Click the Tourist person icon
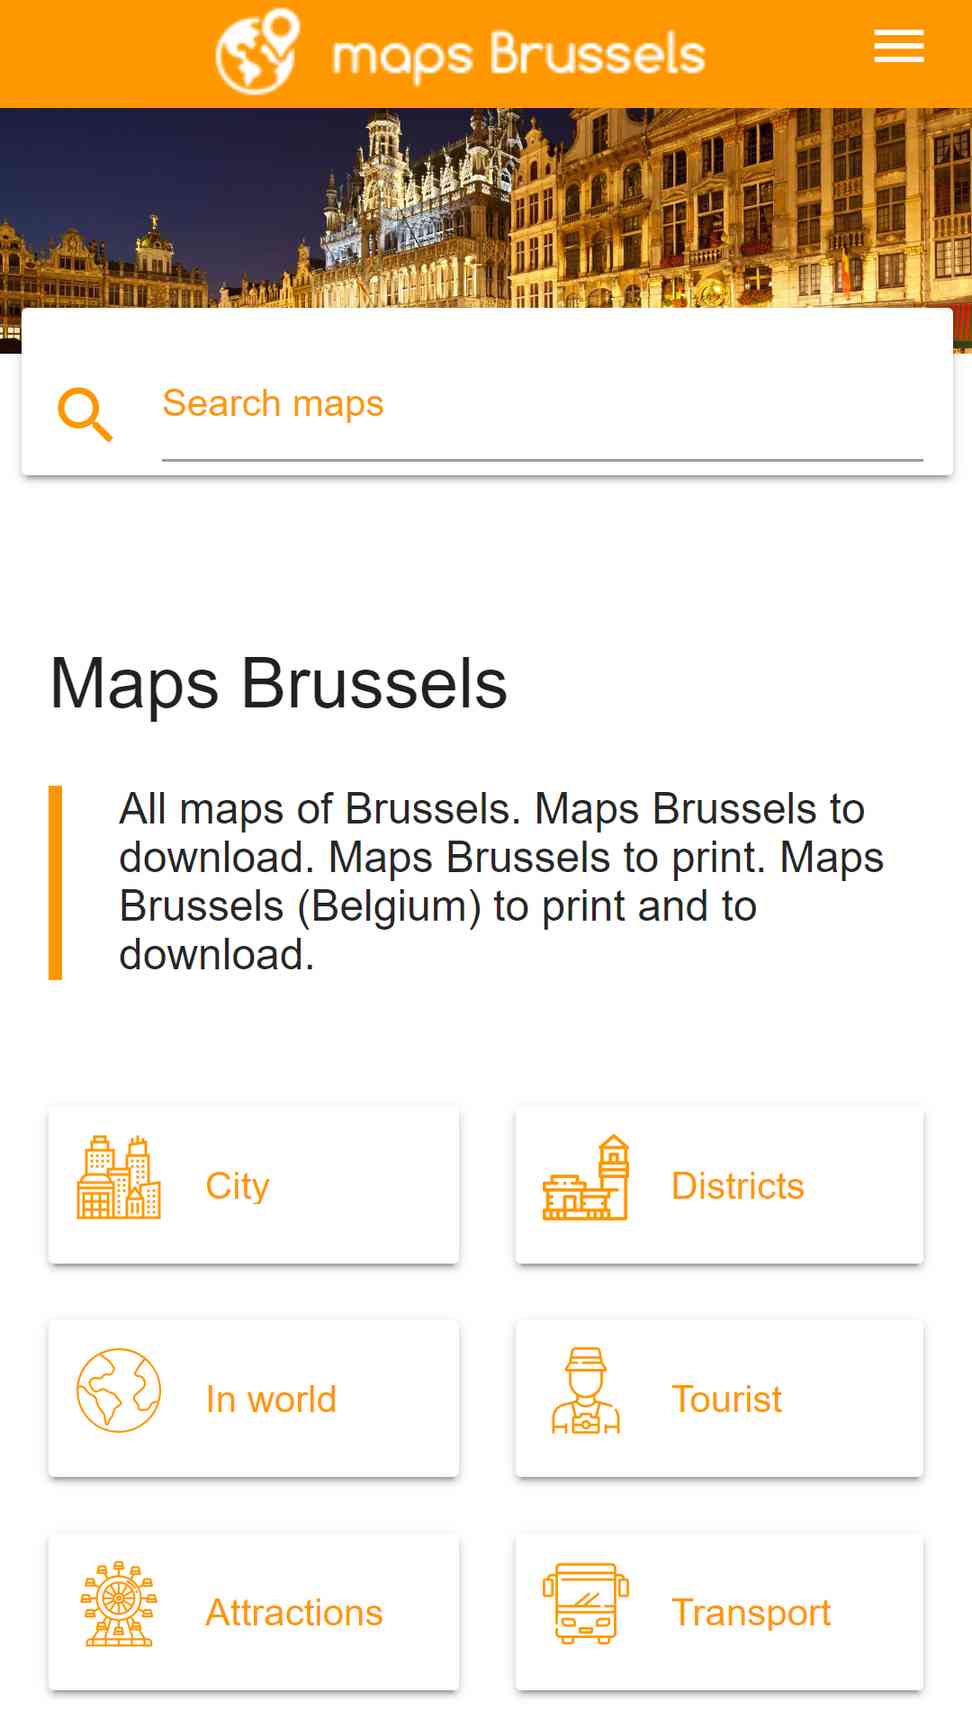The width and height of the screenshot is (972, 1728). pos(586,1390)
